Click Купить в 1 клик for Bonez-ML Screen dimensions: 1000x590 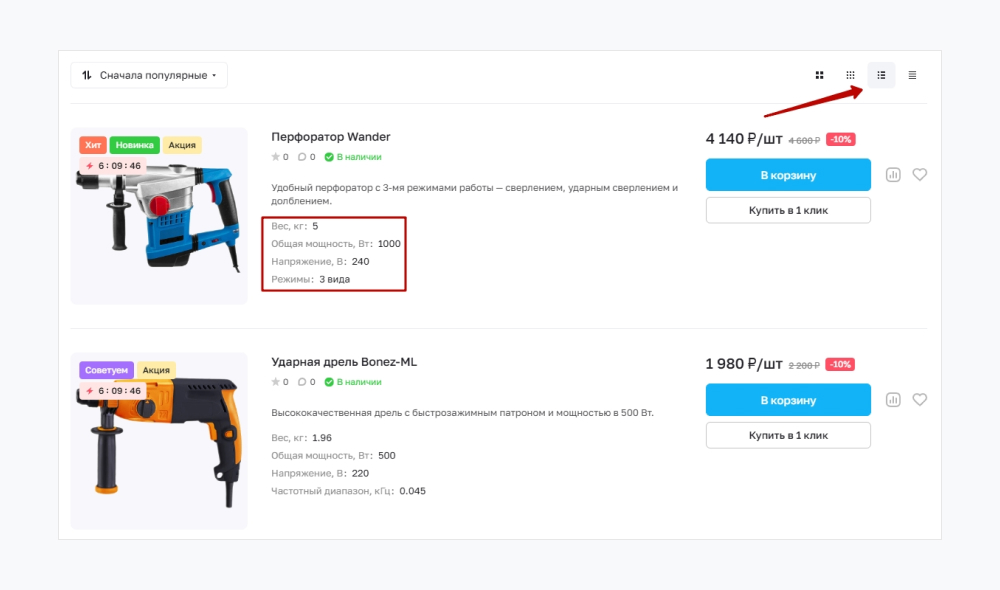pyautogui.click(x=788, y=436)
